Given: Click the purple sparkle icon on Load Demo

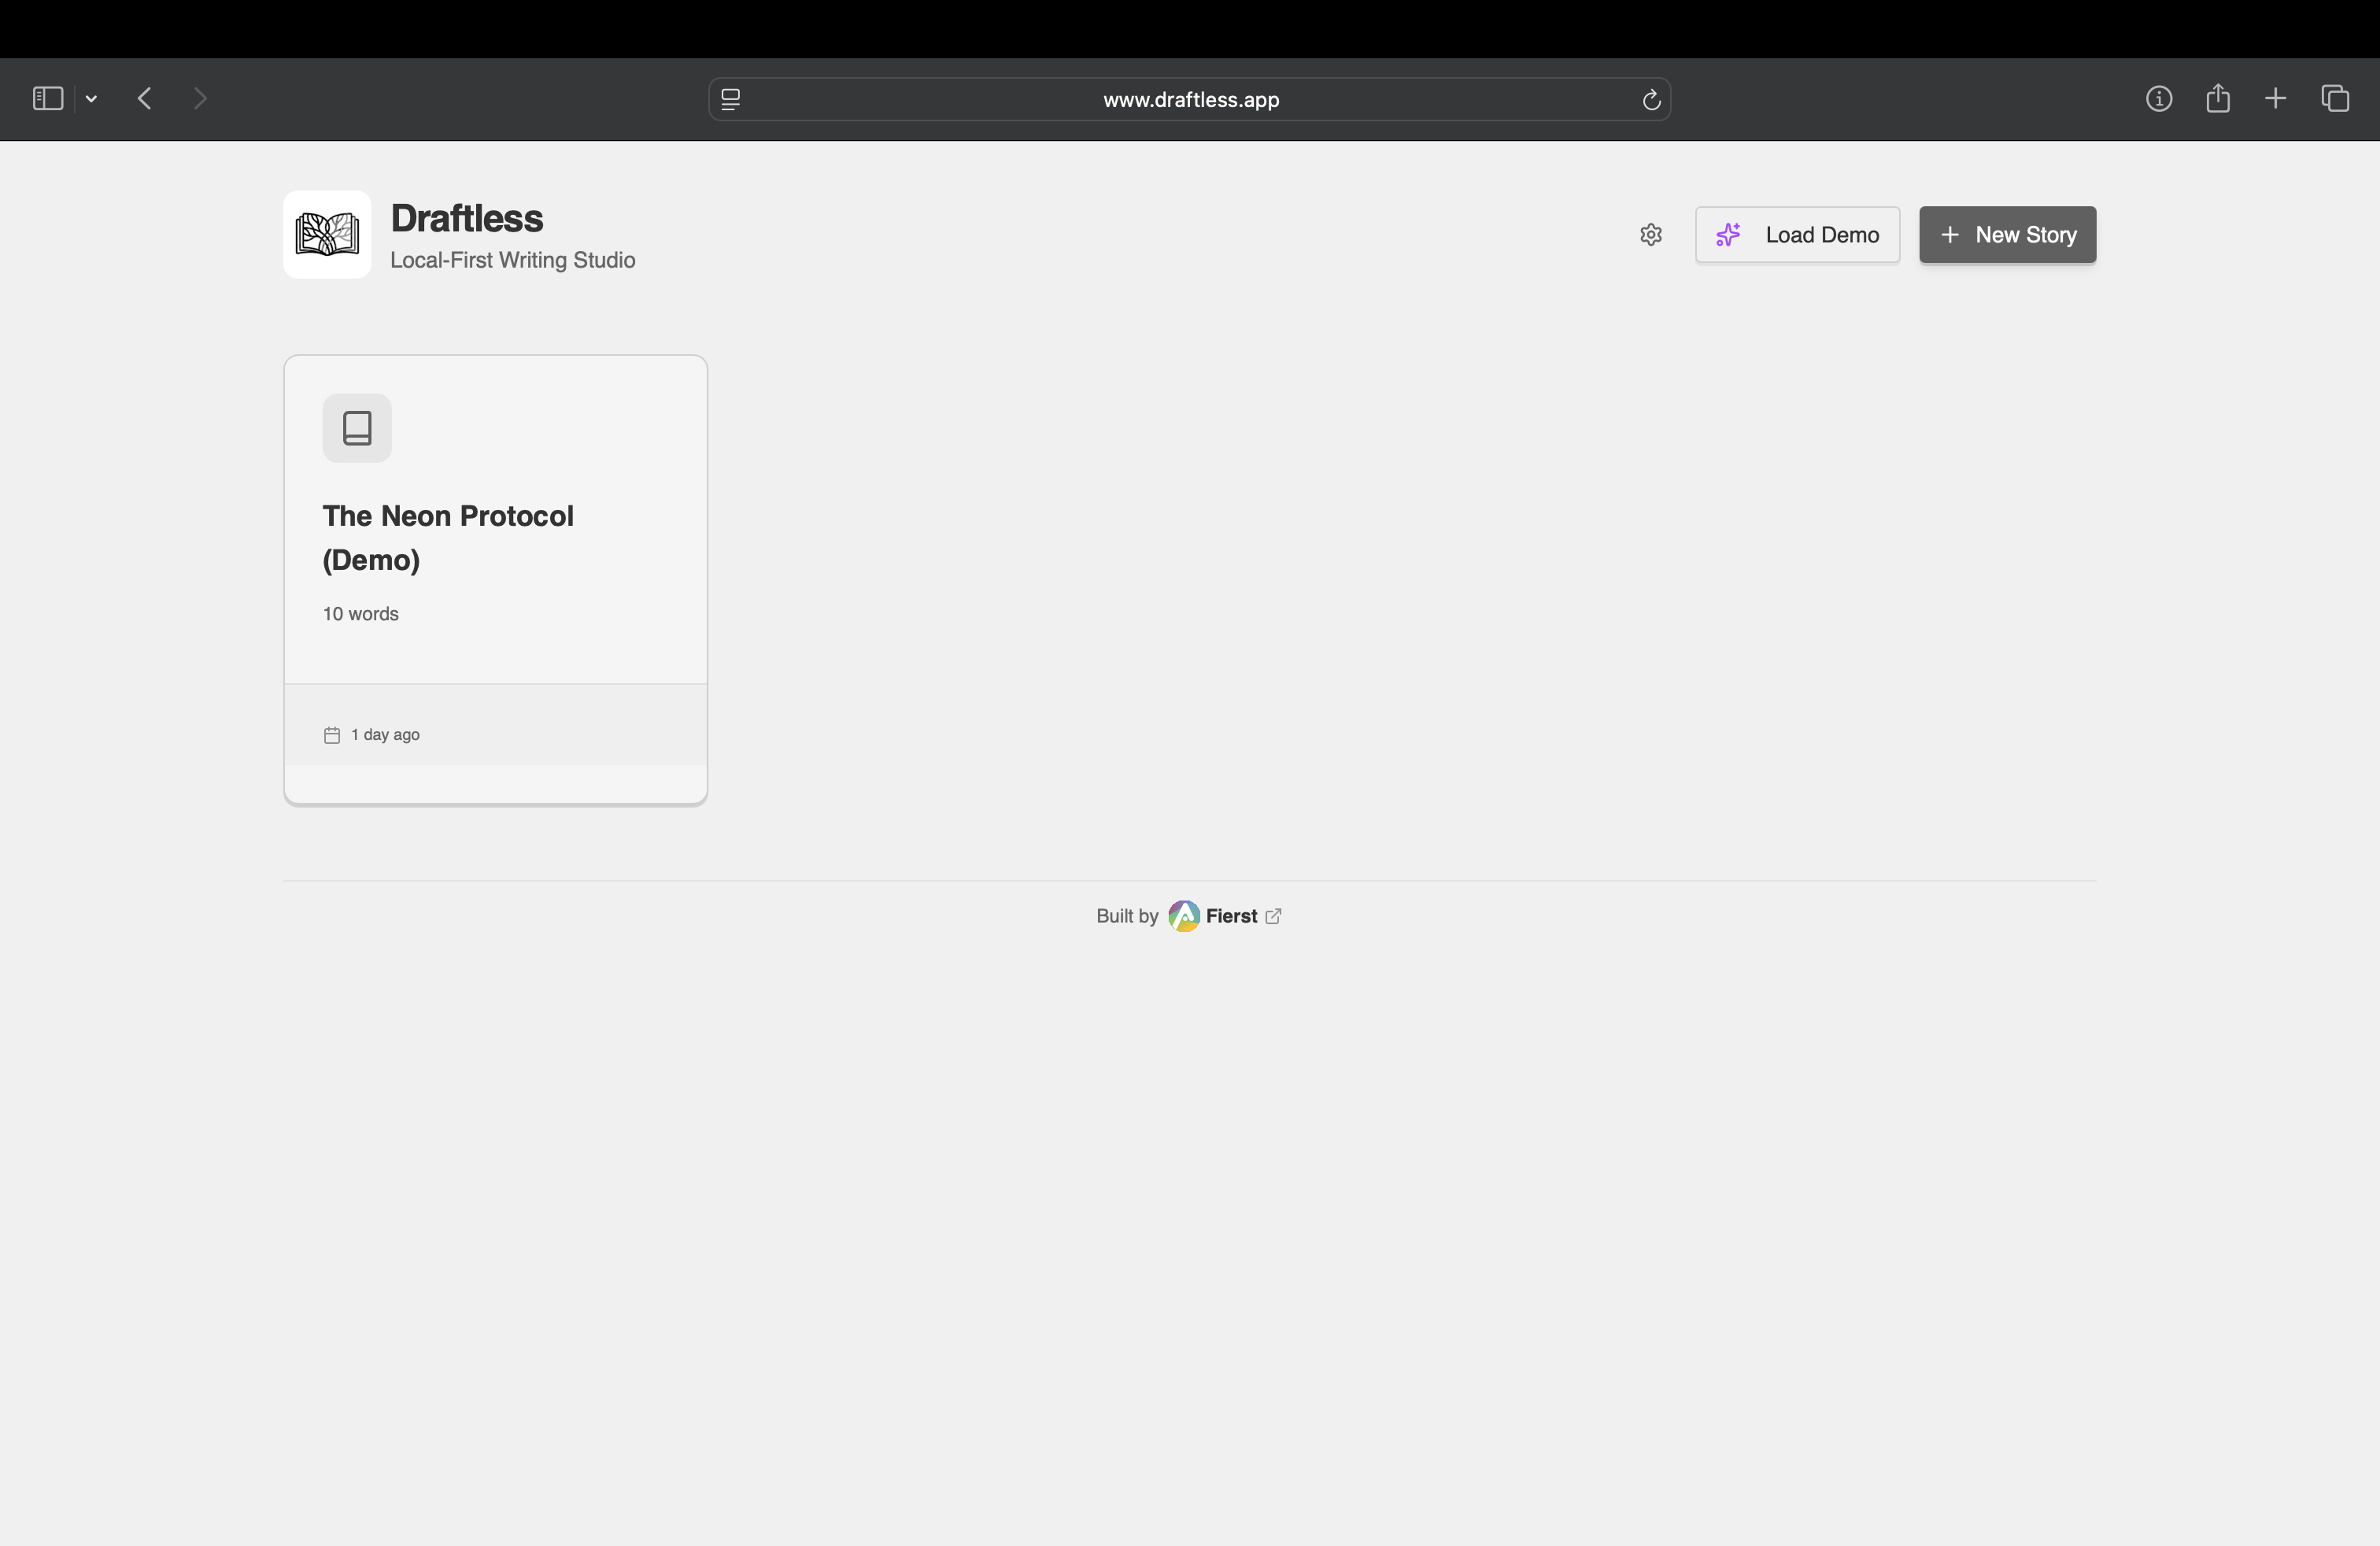Looking at the screenshot, I should pos(1729,235).
